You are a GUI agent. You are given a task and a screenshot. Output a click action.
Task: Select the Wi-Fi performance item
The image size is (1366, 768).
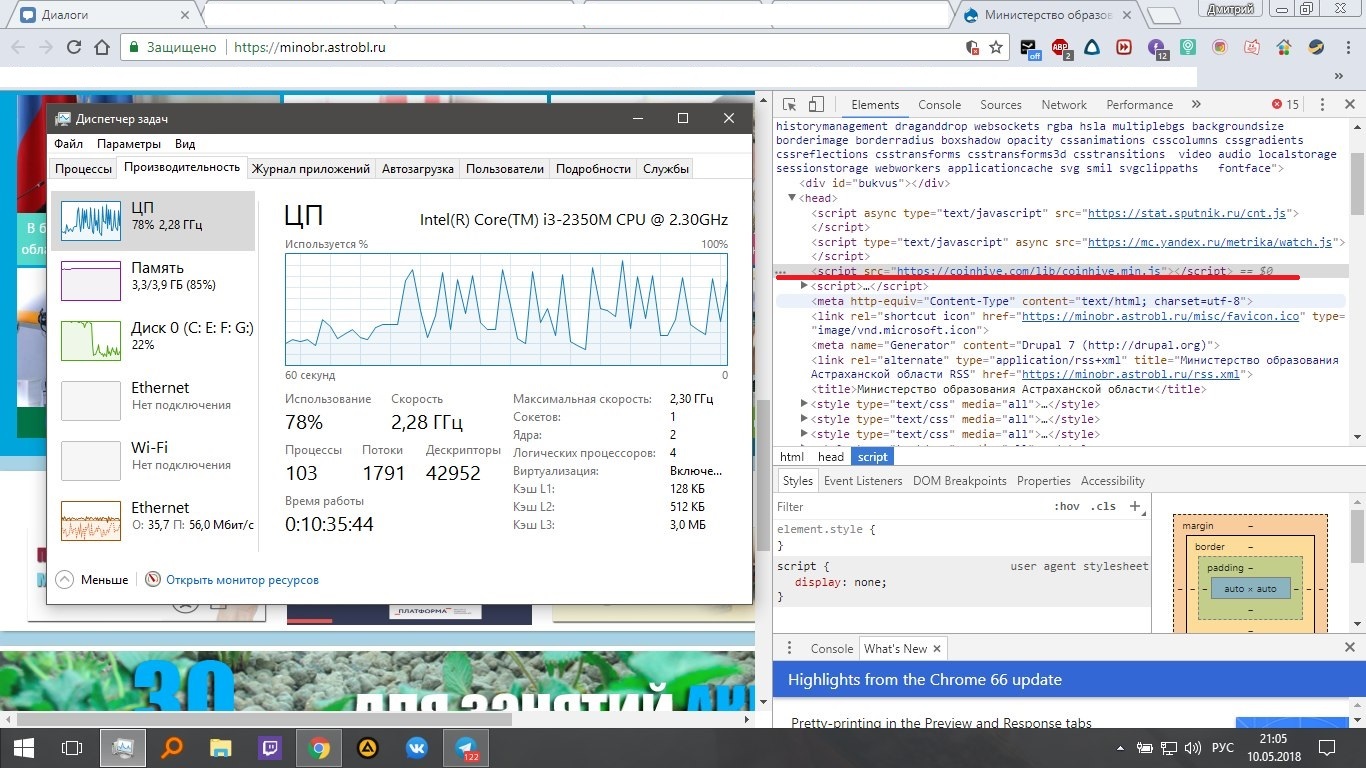[152, 460]
